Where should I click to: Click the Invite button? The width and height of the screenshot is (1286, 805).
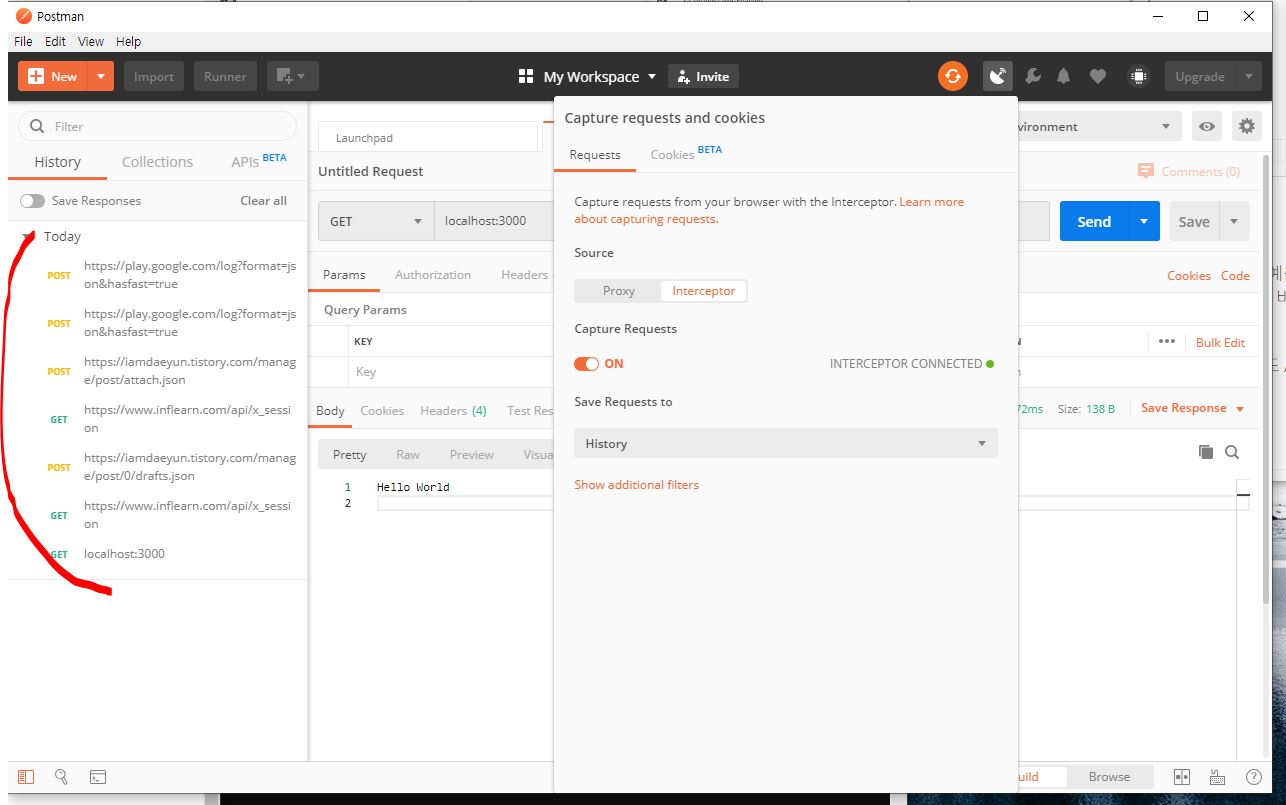pyautogui.click(x=704, y=76)
